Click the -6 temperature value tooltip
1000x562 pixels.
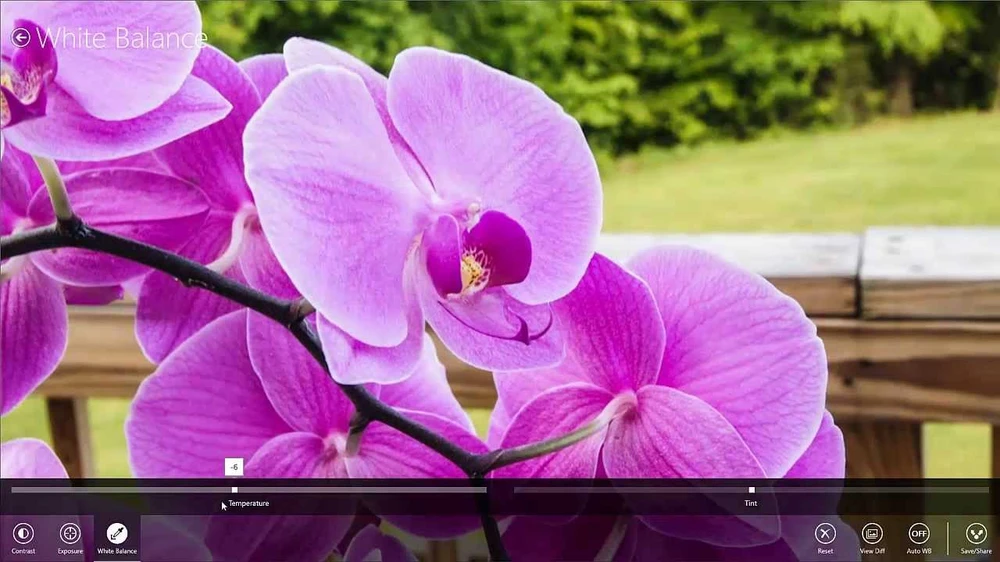coord(234,467)
